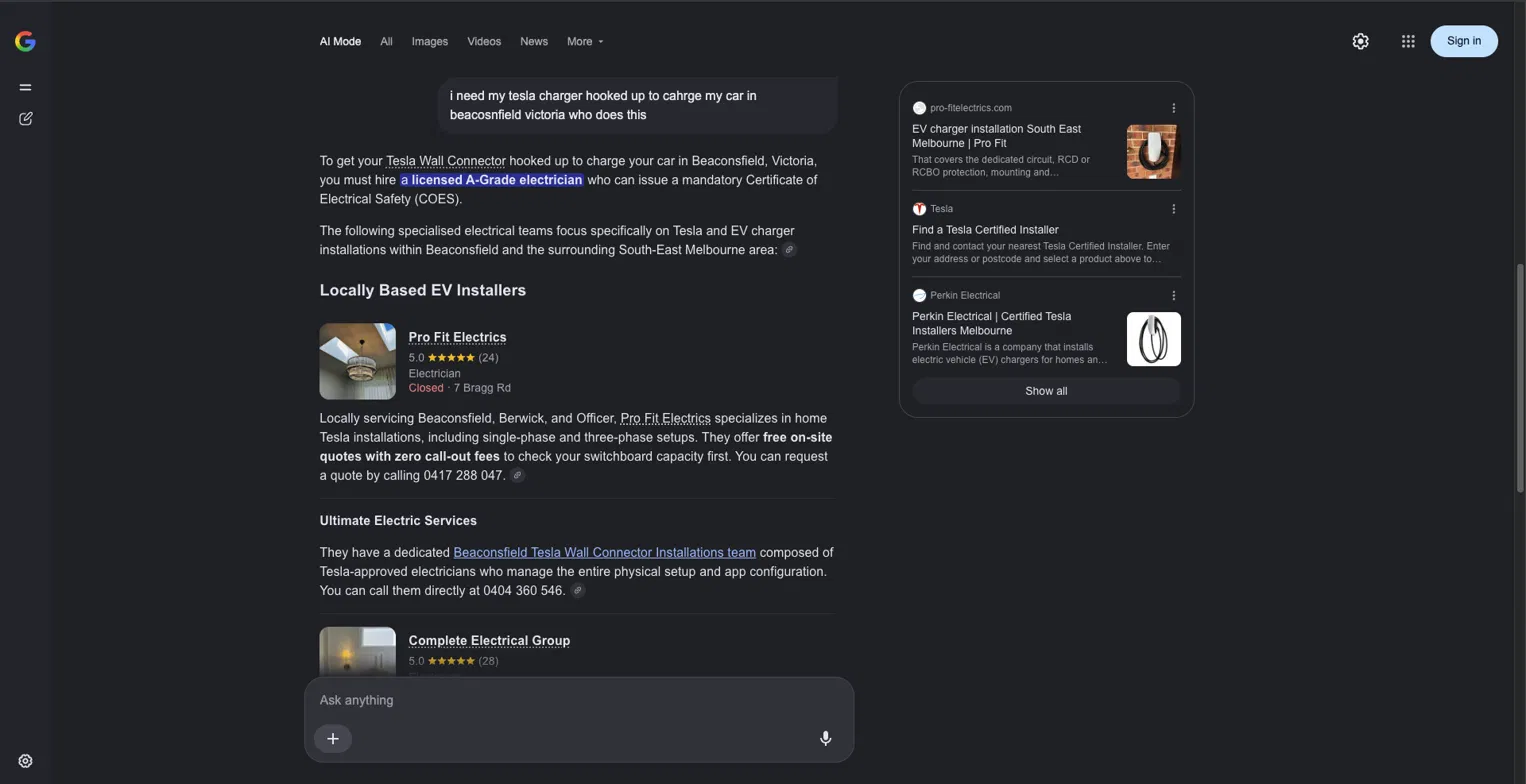This screenshot has width=1526, height=784.
Task: Switch to the Images tab
Action: 430,41
